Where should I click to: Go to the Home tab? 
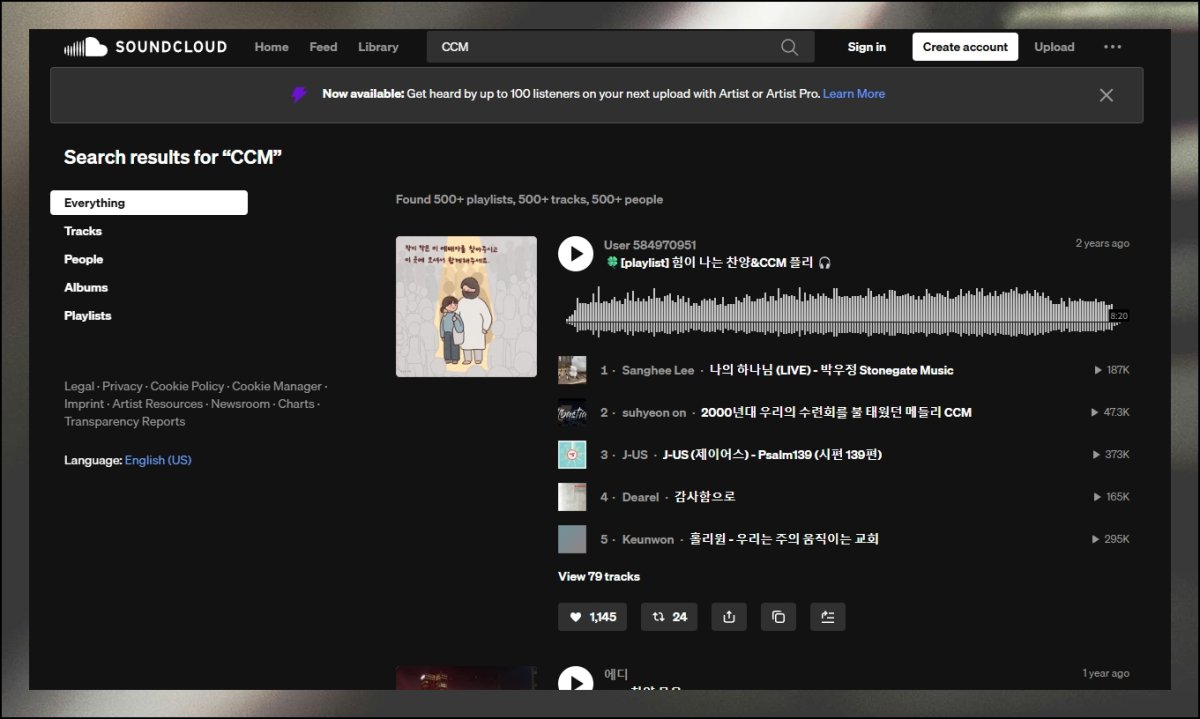(271, 47)
